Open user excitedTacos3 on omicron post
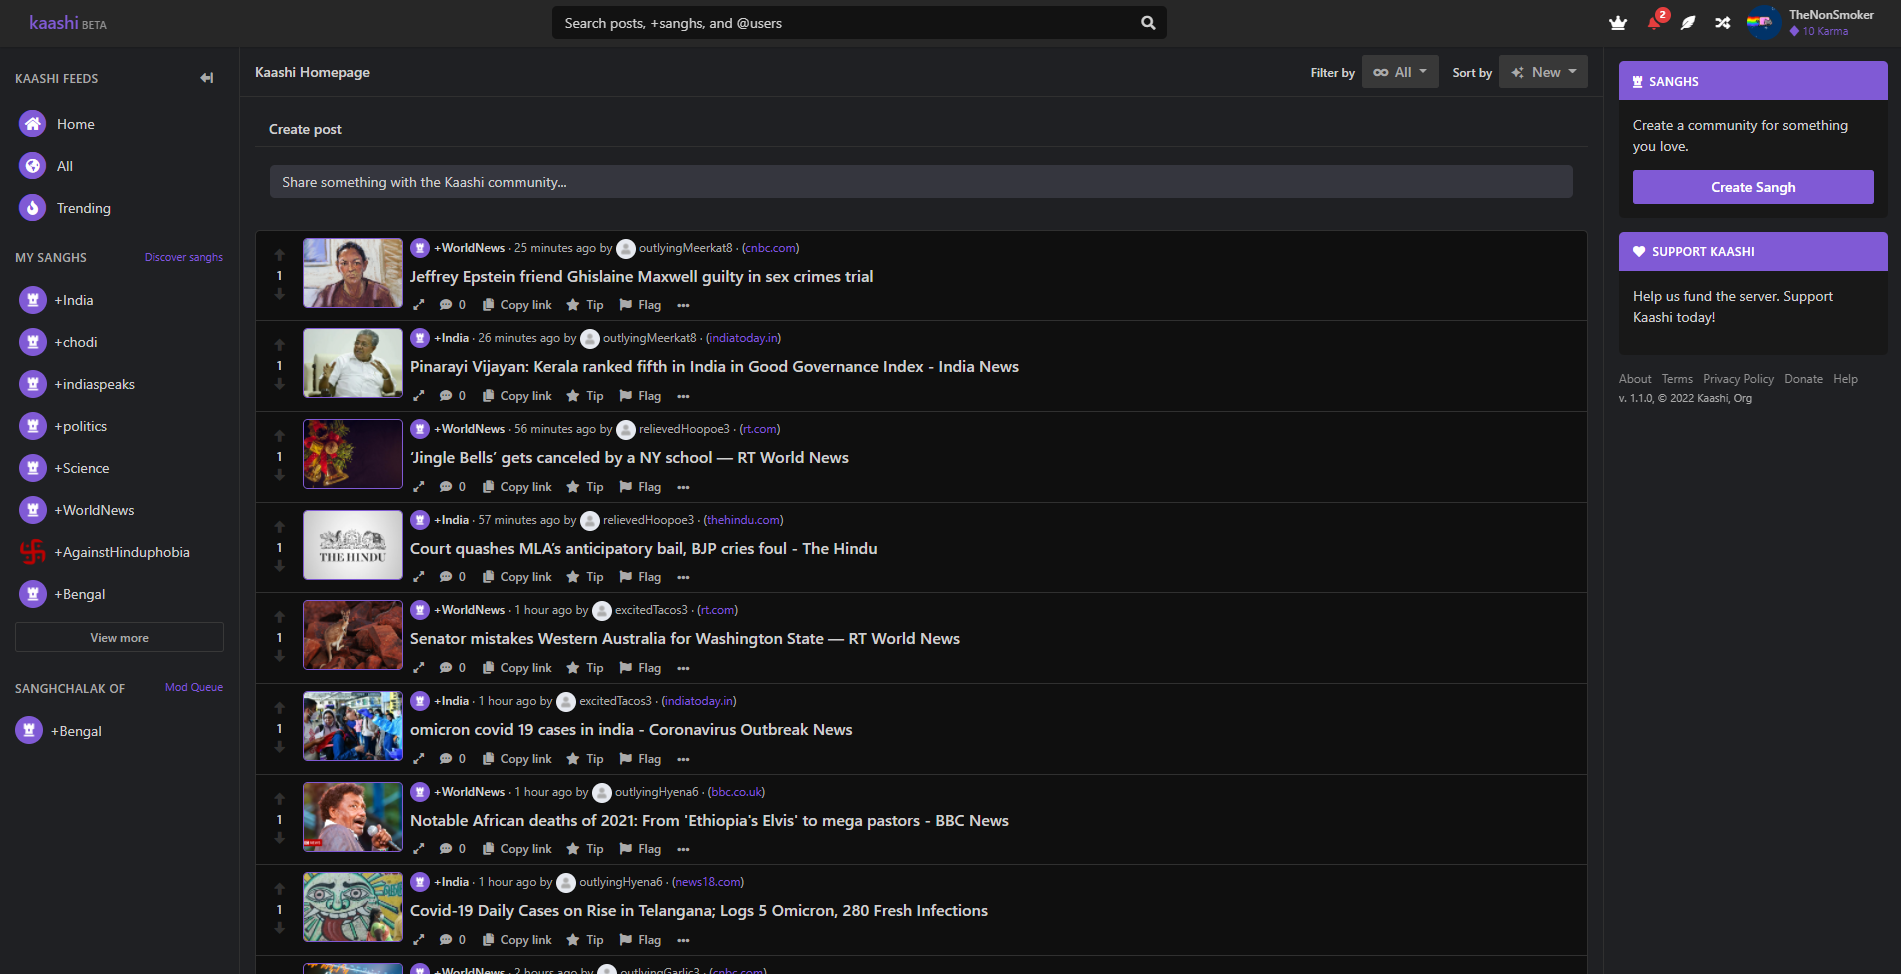The image size is (1901, 974). (615, 701)
